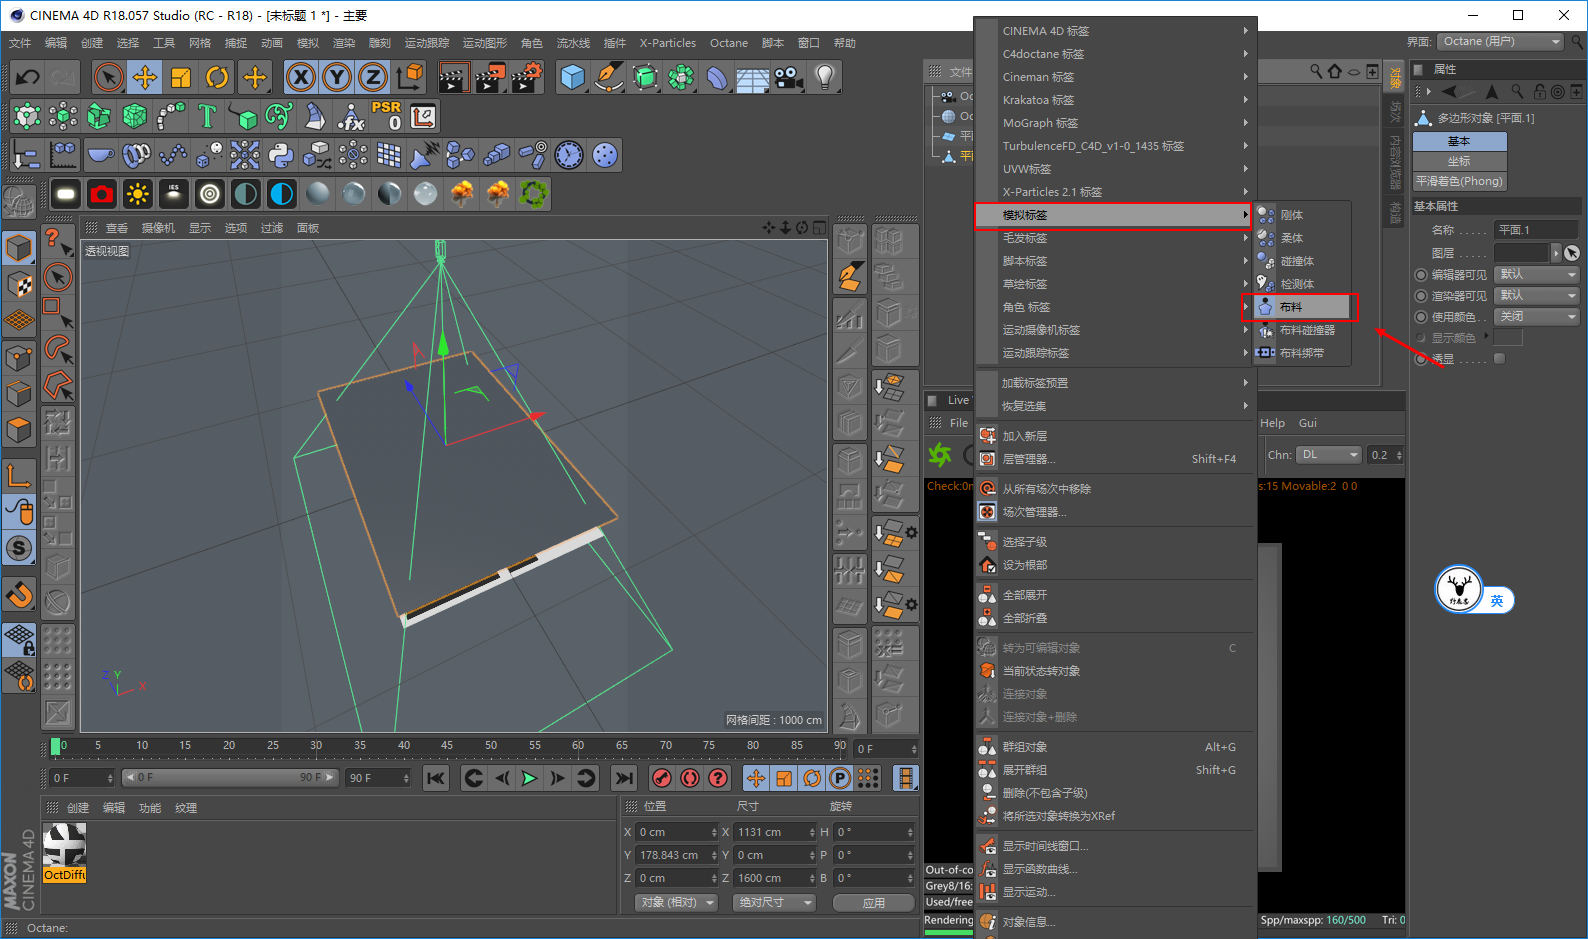The image size is (1588, 939).
Task: Open the 使用颜色 dropdown set to 关闭
Action: [x=1536, y=317]
